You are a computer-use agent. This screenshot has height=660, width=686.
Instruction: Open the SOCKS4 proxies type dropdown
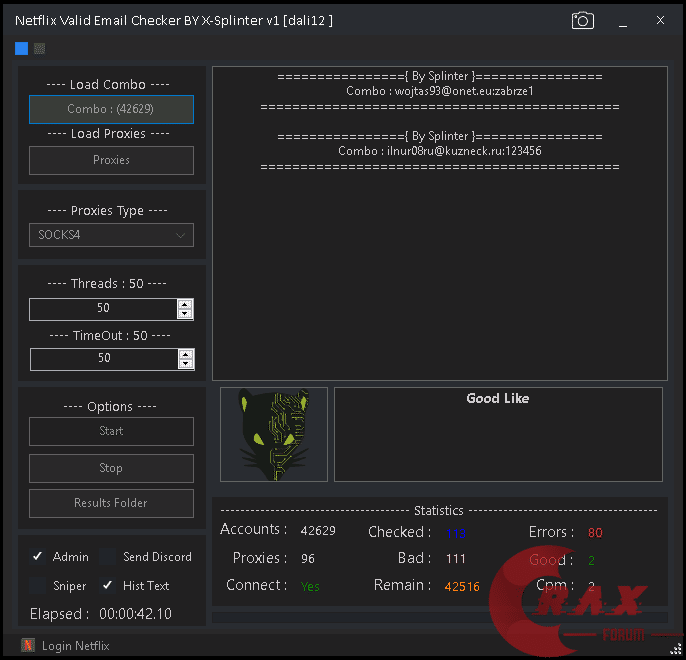pos(111,235)
